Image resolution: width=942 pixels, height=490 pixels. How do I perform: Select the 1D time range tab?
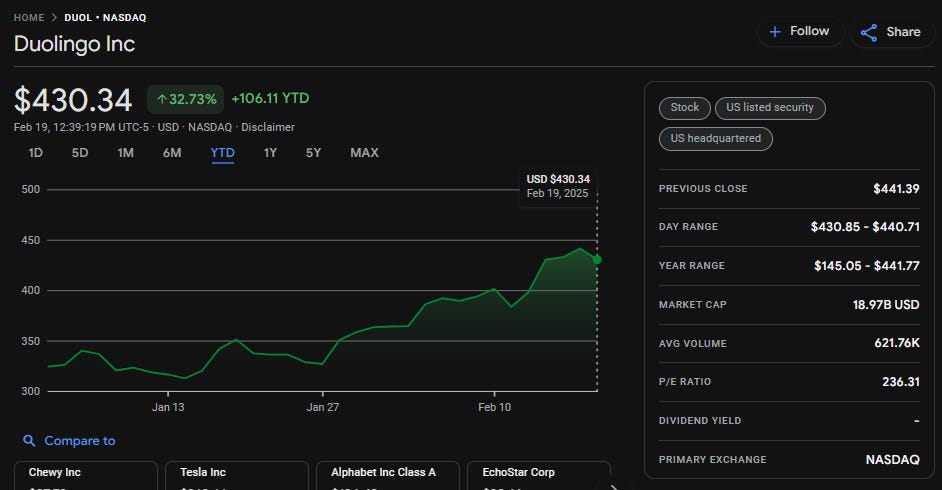pos(35,153)
